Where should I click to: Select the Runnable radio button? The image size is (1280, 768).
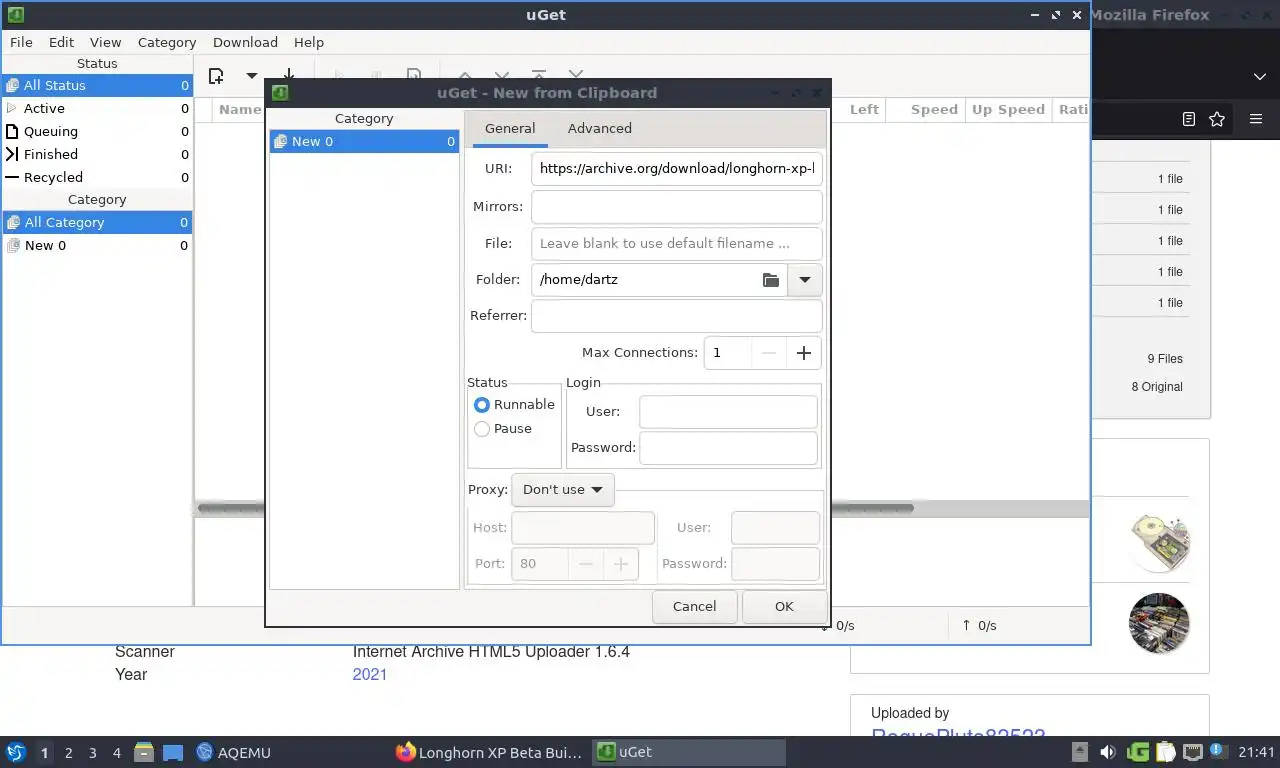[x=482, y=405]
